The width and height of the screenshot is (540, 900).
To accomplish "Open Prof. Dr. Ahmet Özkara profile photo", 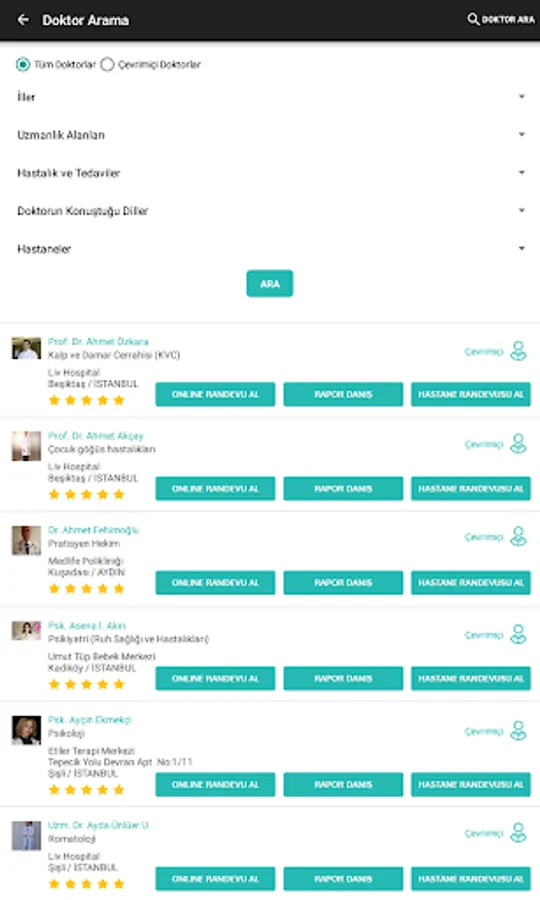I will (x=26, y=348).
